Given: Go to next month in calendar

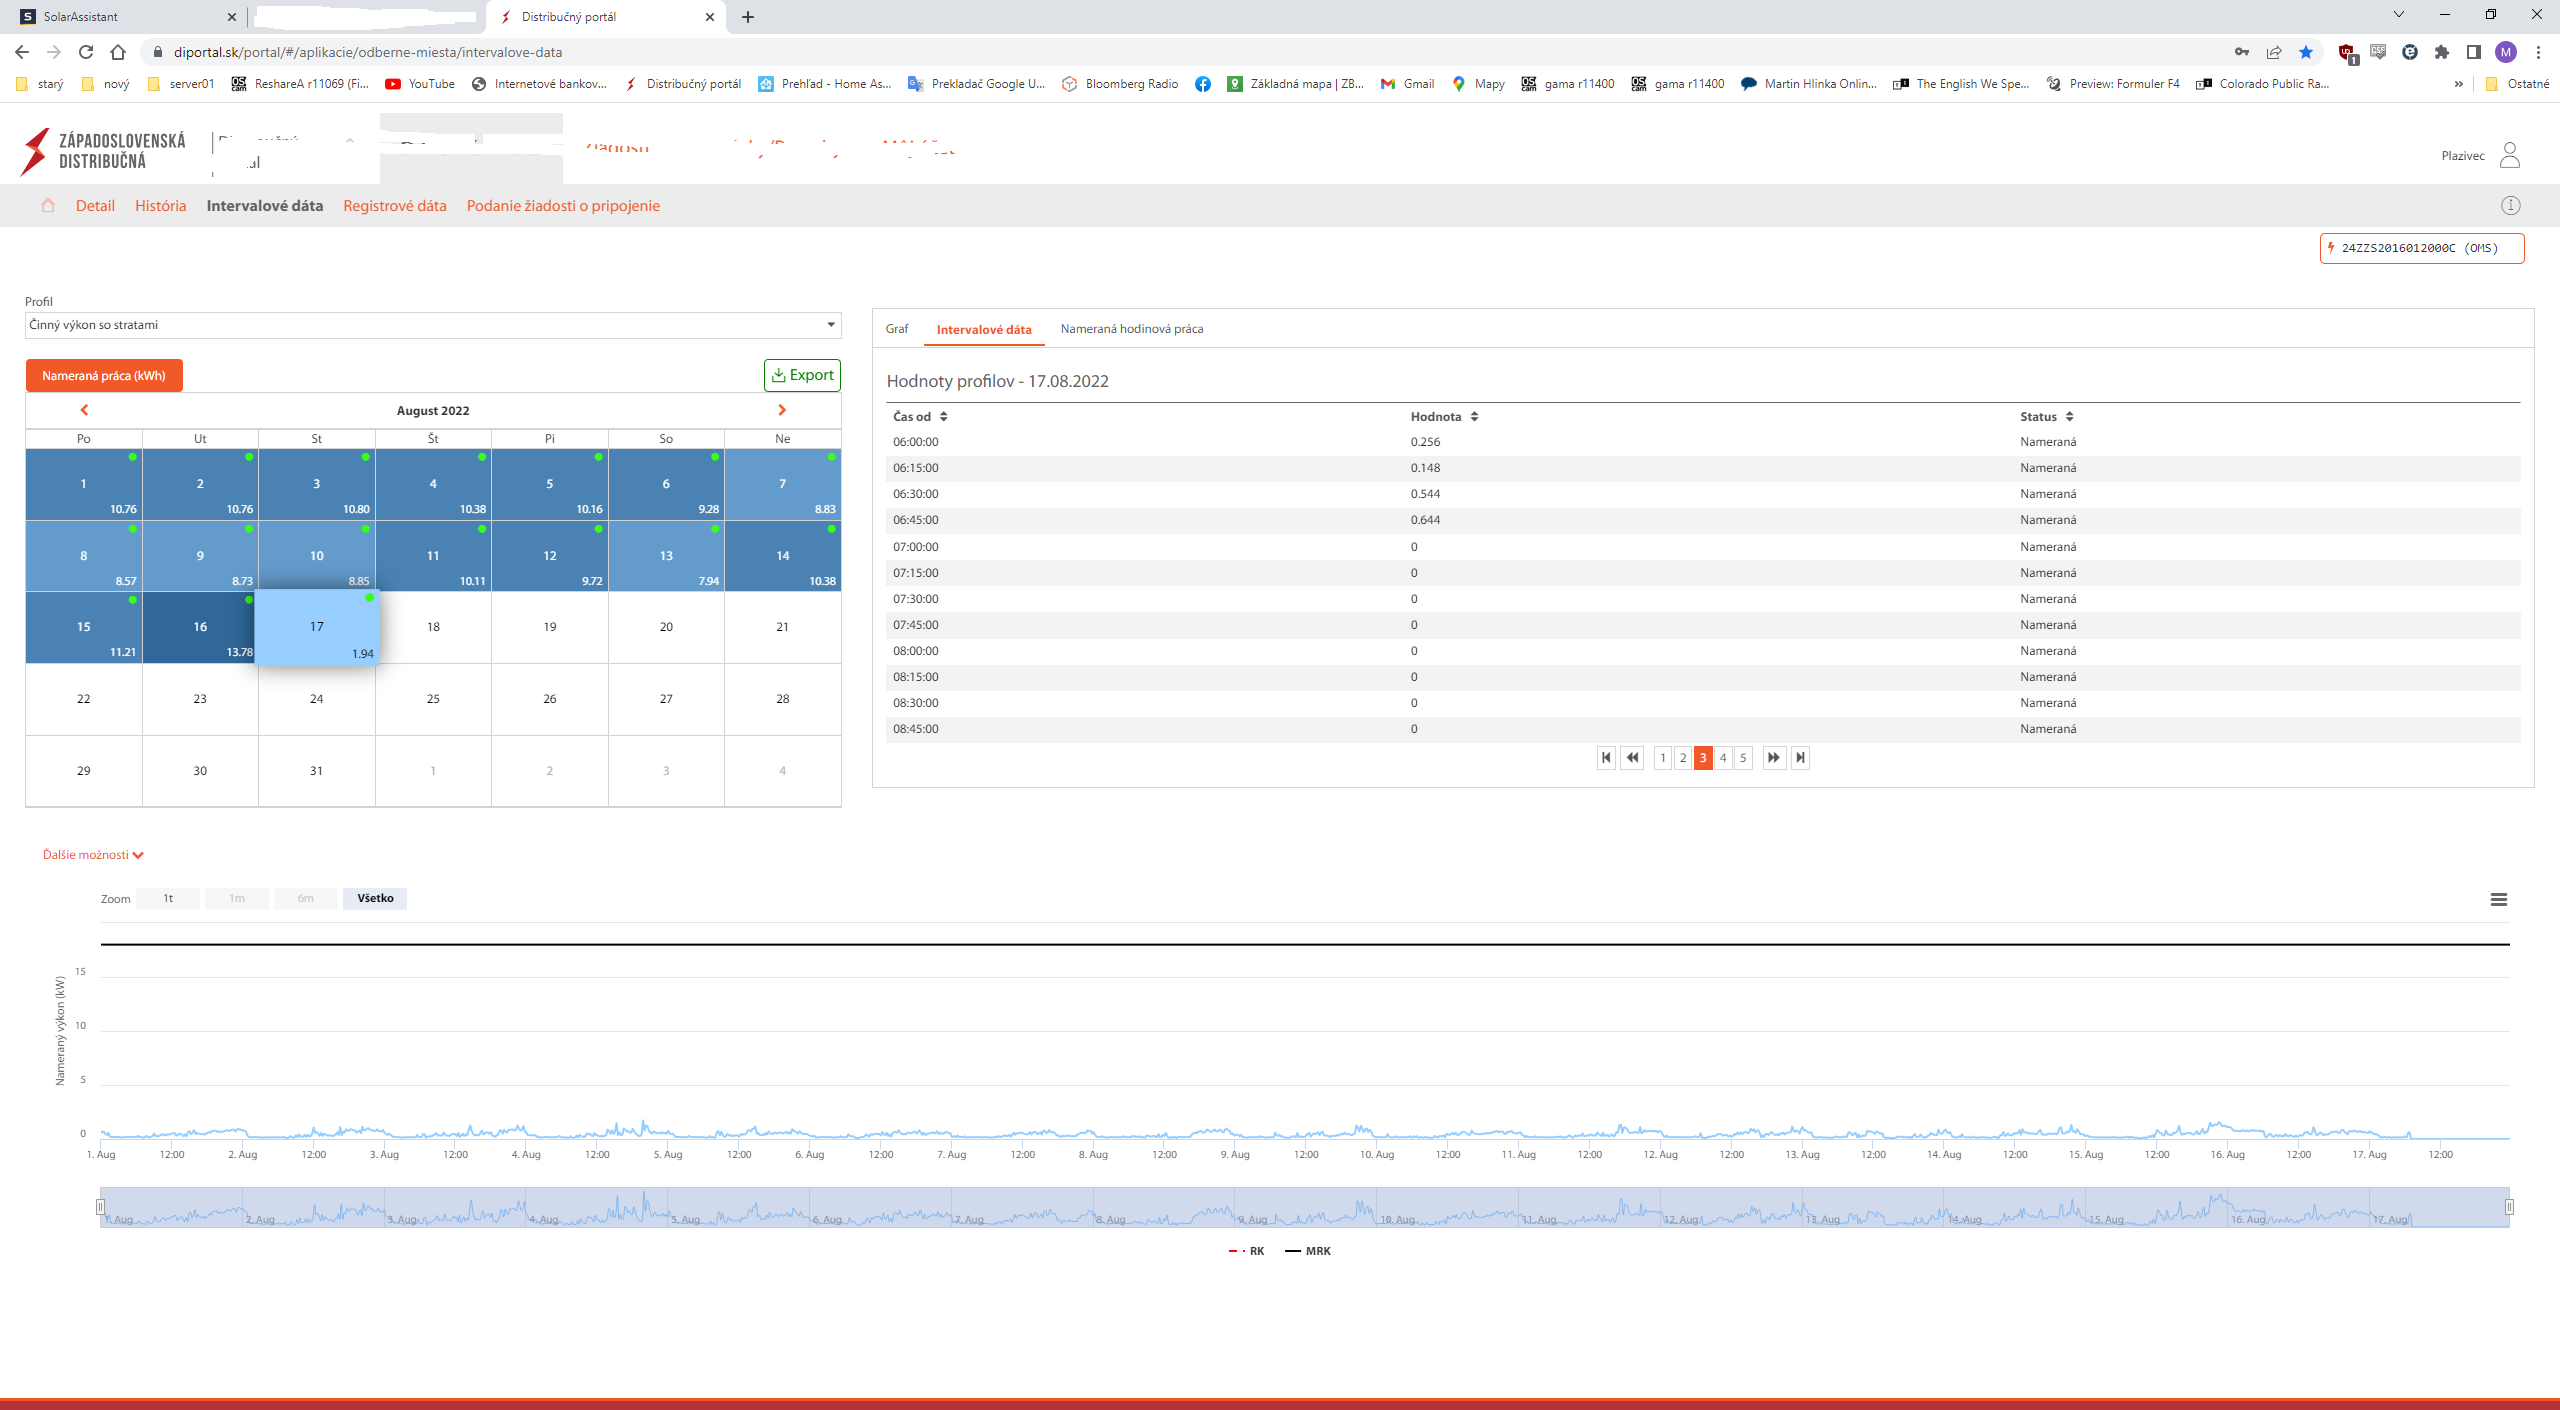Looking at the screenshot, I should pyautogui.click(x=782, y=410).
